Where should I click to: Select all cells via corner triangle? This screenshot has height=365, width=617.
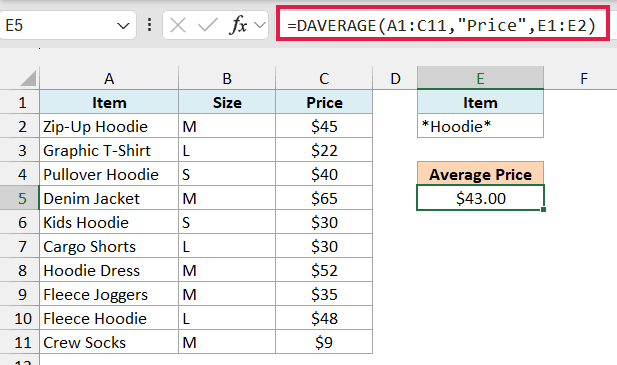click(28, 78)
